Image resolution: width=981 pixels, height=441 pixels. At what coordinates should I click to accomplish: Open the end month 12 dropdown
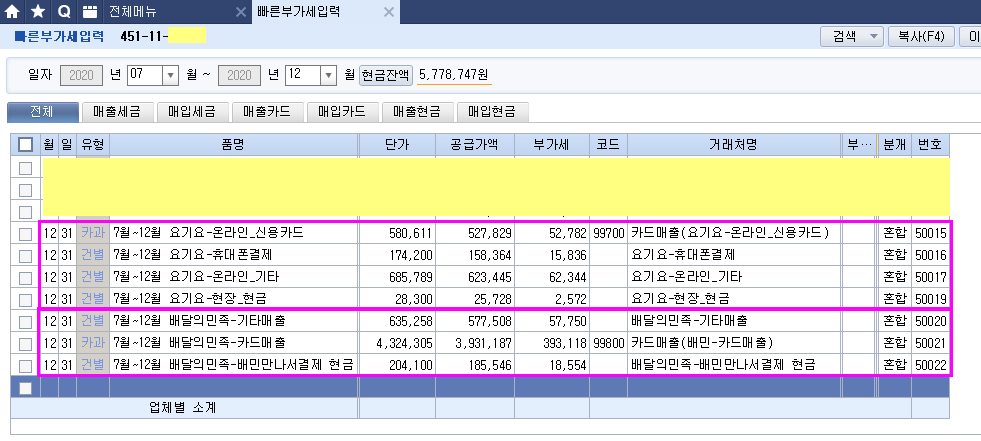328,75
